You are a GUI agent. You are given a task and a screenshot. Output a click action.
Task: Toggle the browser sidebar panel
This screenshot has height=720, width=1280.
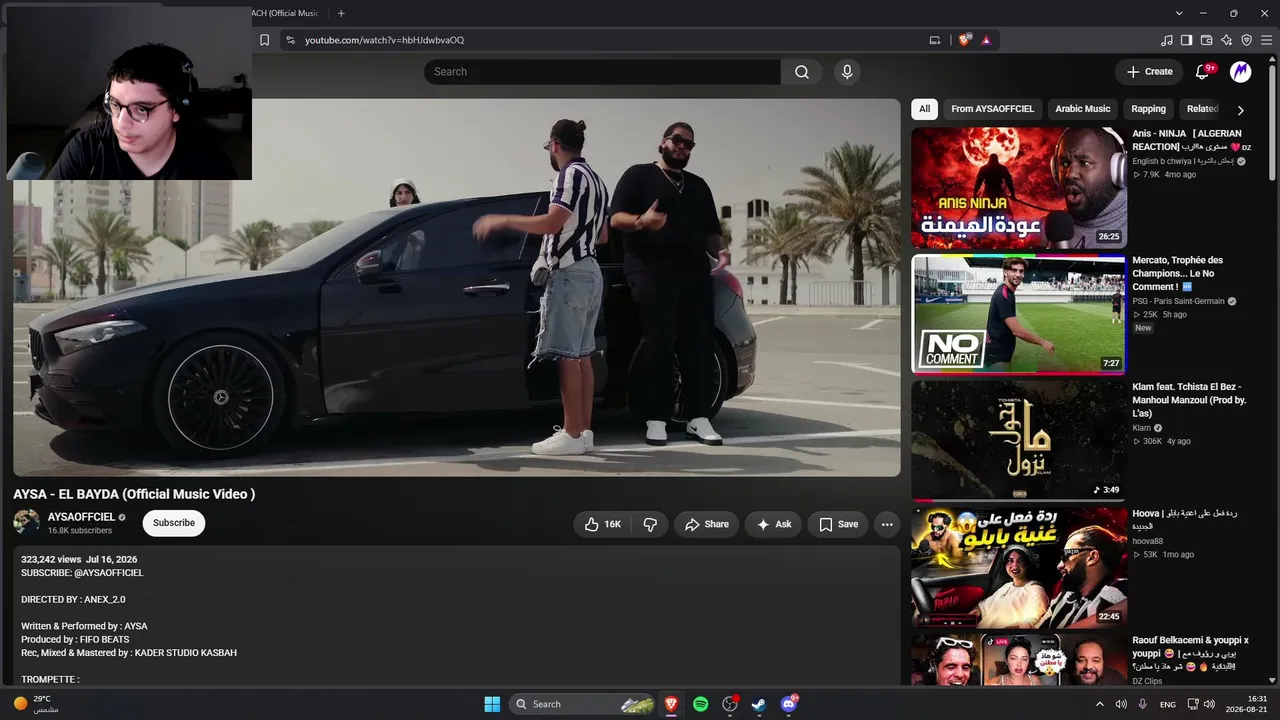1187,40
